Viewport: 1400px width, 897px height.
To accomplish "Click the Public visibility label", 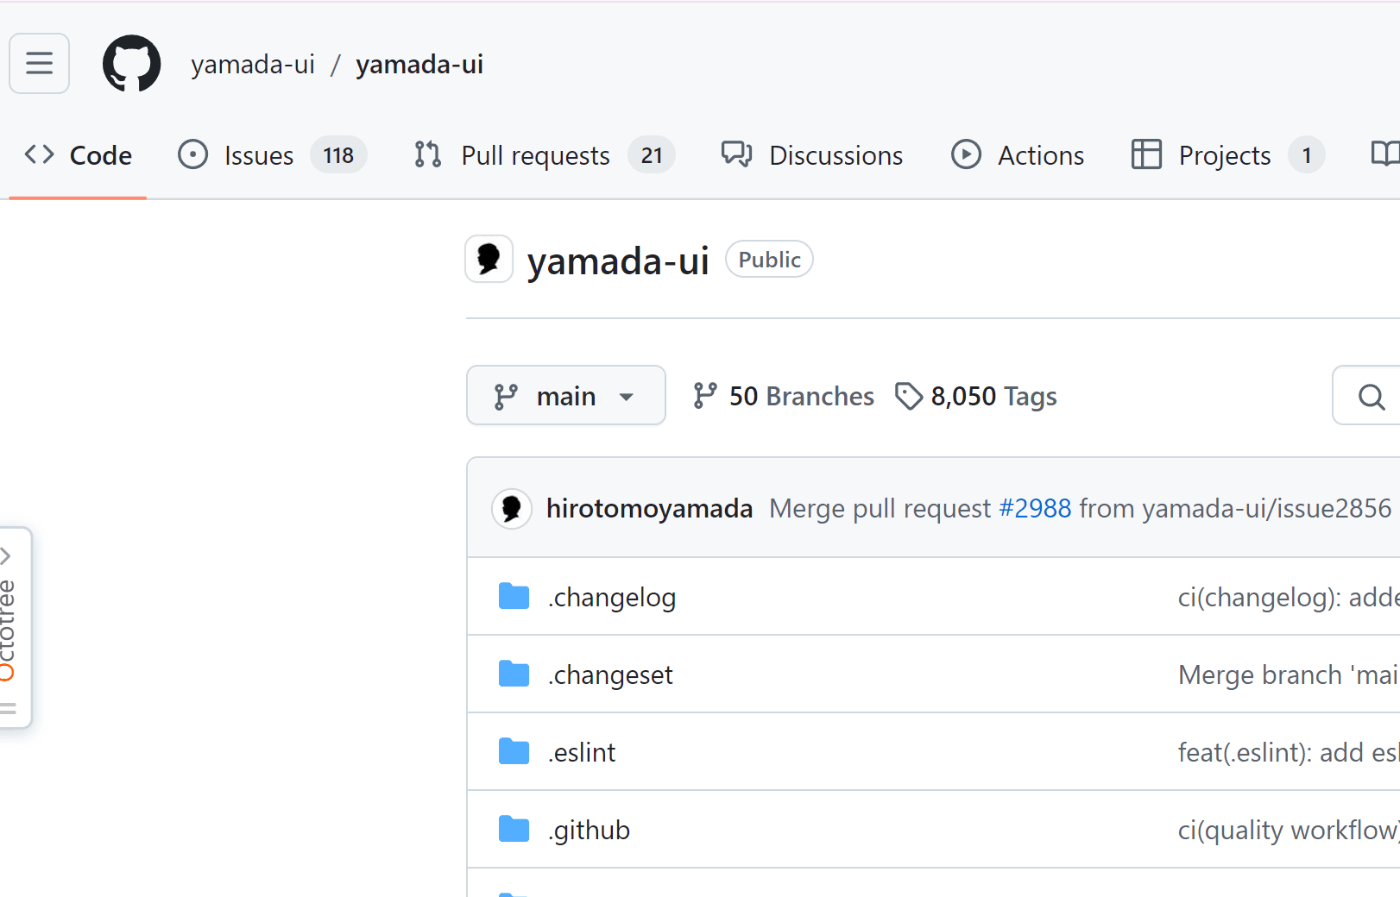I will tap(769, 259).
